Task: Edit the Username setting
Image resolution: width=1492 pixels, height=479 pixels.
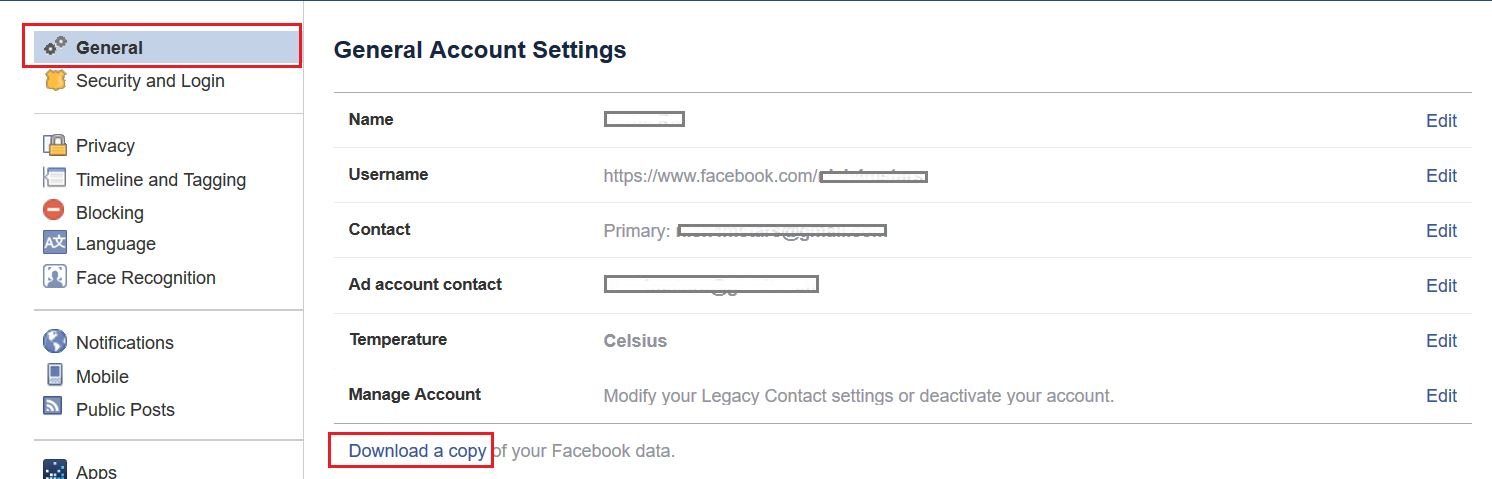Action: coord(1441,176)
